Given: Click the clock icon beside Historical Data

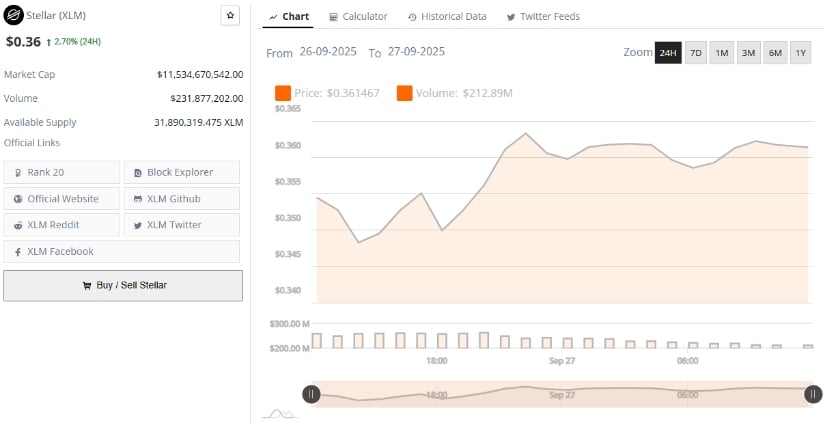Looking at the screenshot, I should pos(412,17).
